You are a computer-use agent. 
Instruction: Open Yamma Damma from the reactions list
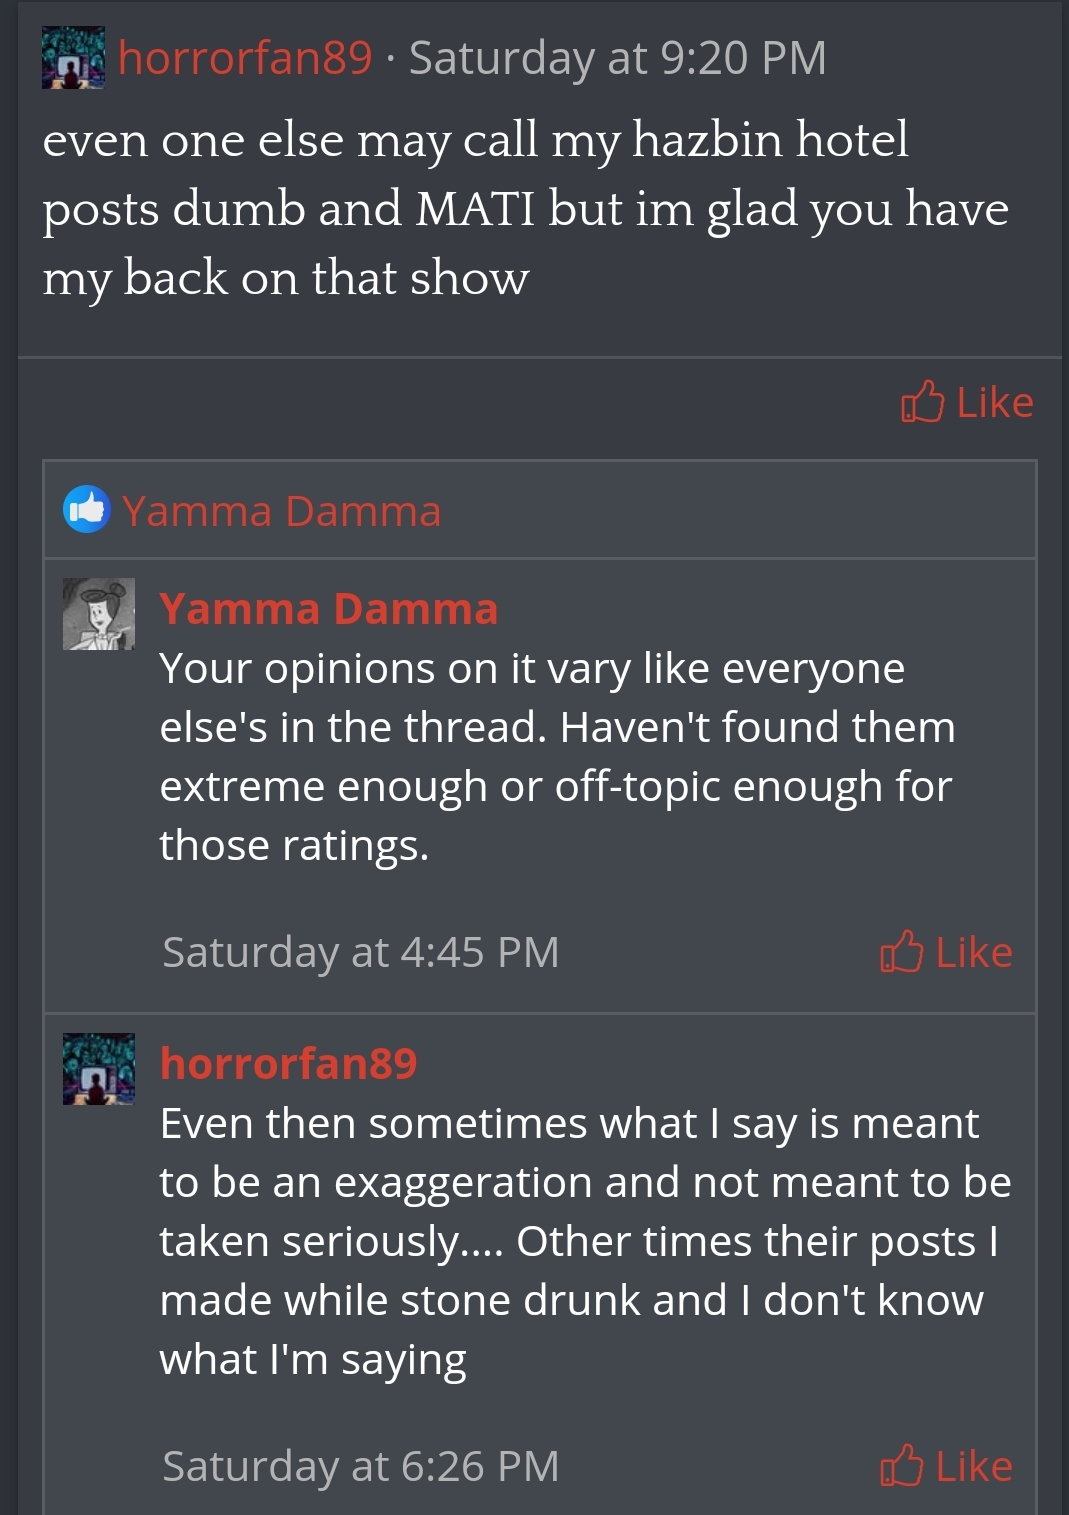click(x=281, y=512)
